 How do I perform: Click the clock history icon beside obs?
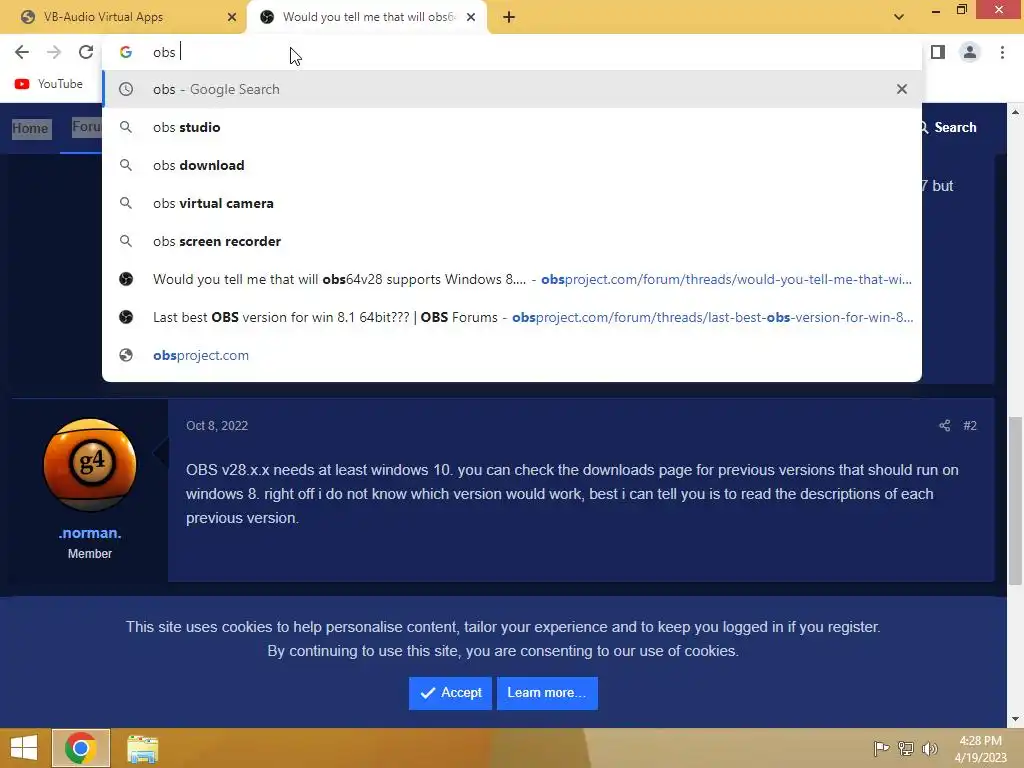126,89
